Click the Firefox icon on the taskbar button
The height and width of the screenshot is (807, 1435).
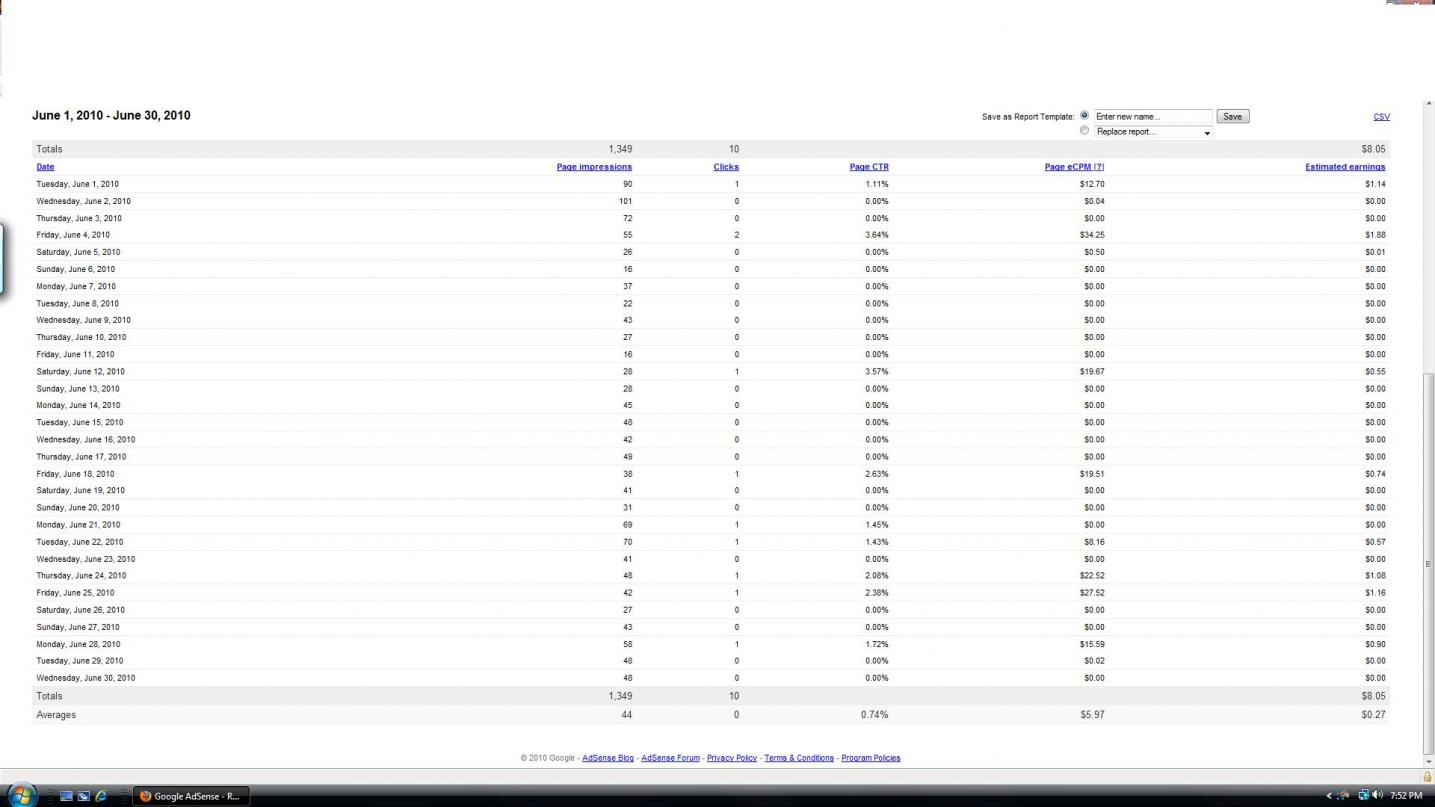click(145, 796)
